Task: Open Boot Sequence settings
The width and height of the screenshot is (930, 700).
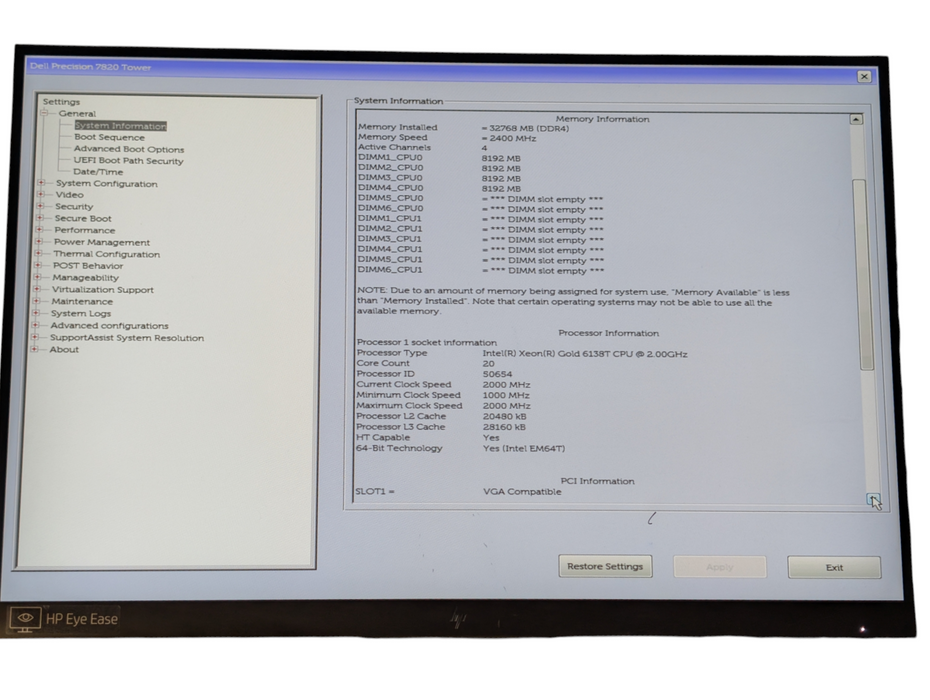Action: 109,137
